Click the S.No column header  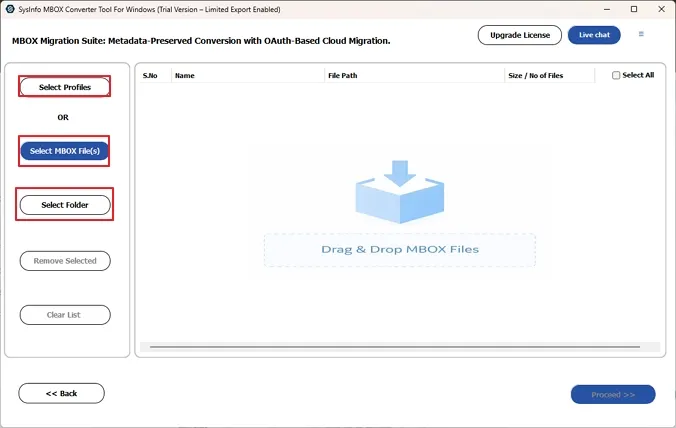pyautogui.click(x=150, y=75)
